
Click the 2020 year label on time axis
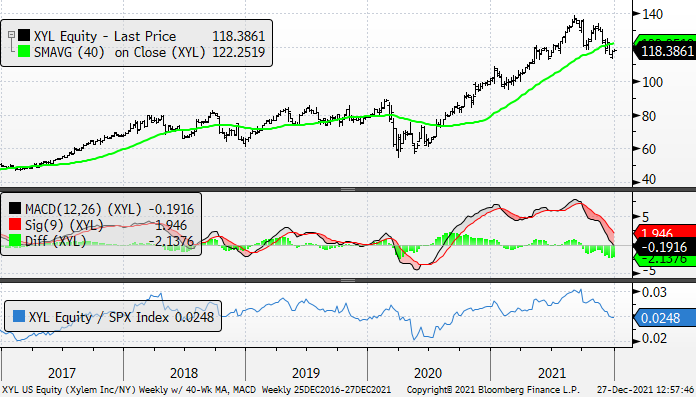pos(429,373)
